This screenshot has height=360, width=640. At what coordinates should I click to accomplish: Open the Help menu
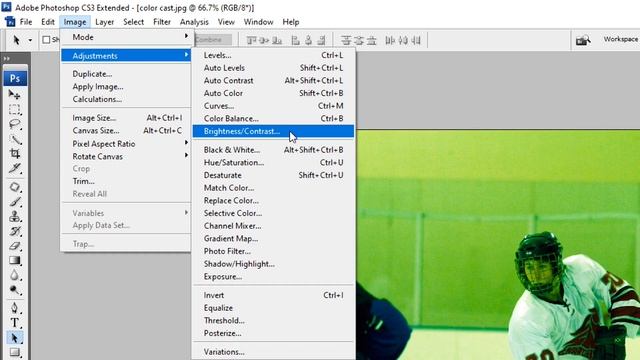click(x=291, y=22)
